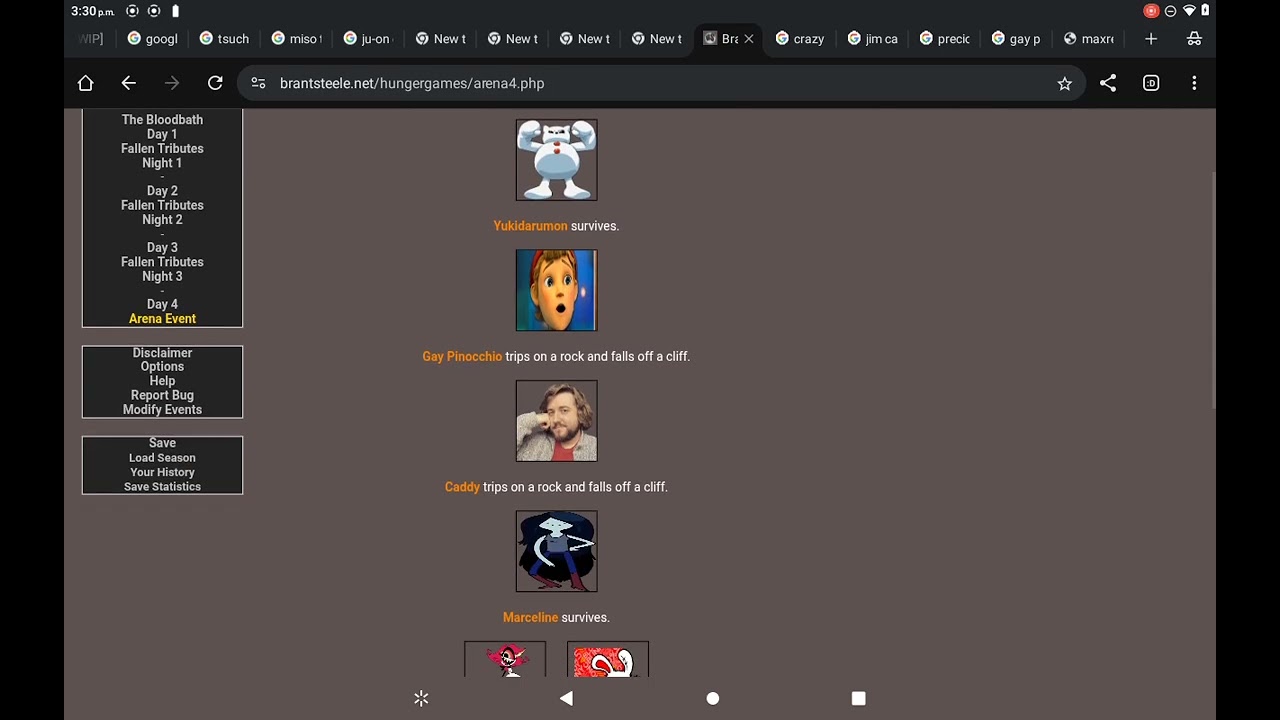The image size is (1280, 720).
Task: Click Save in the sidebar
Action: pyautogui.click(x=162, y=443)
